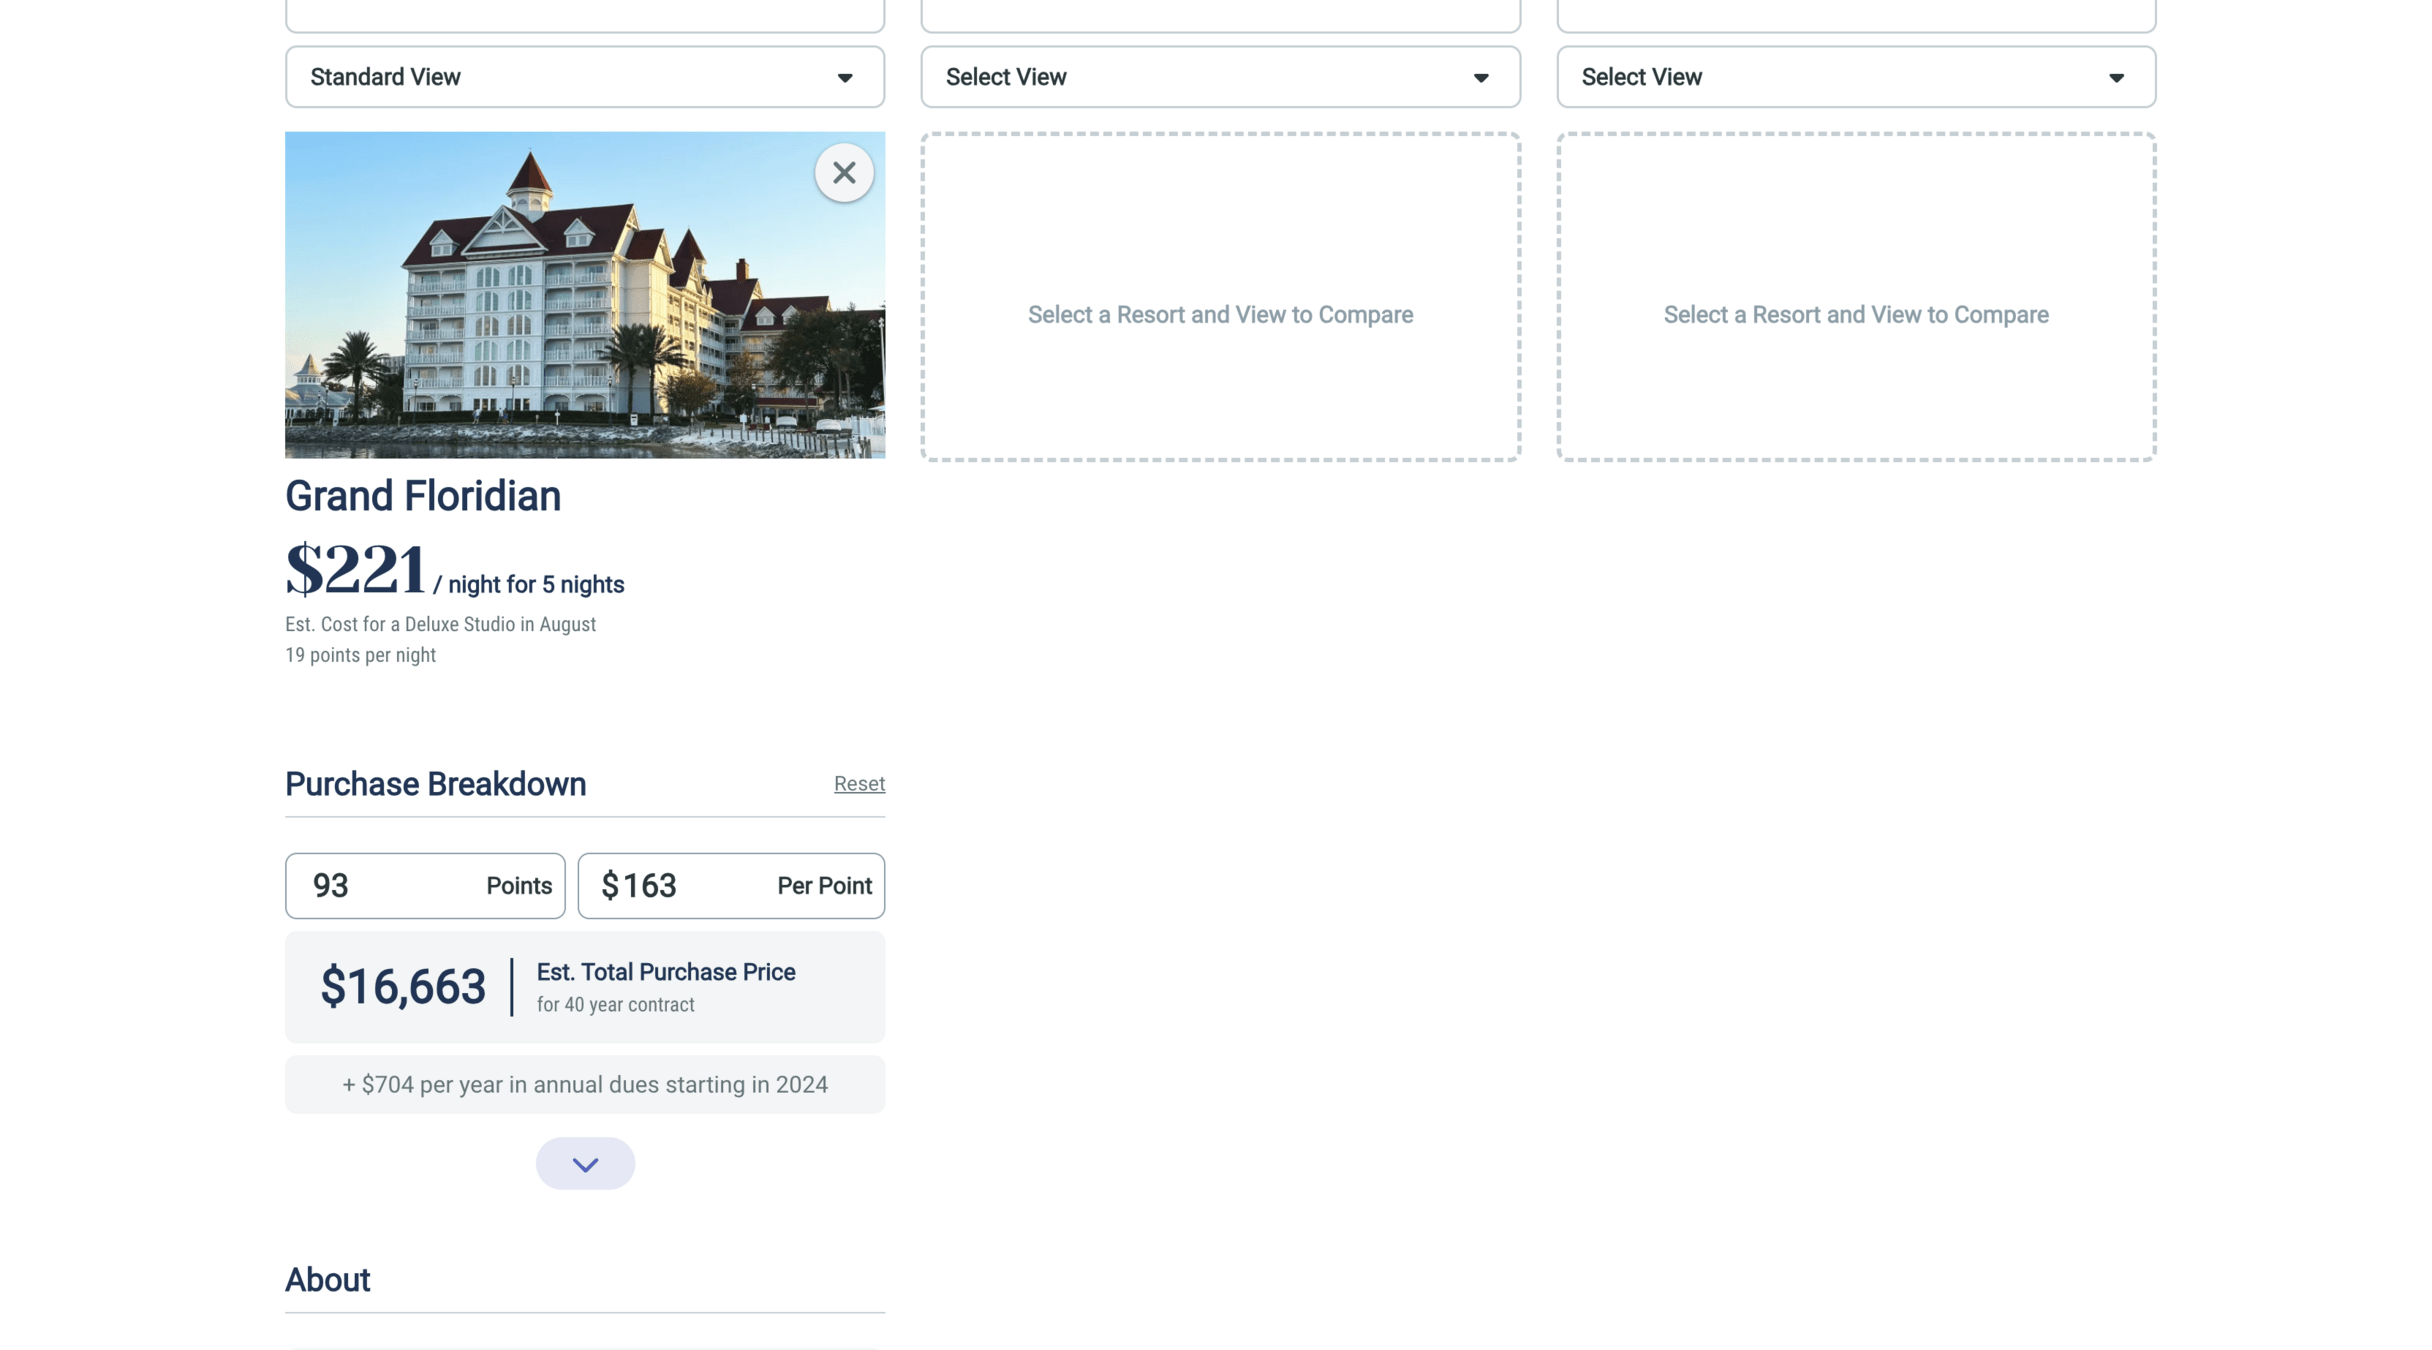Select the middle empty compare placeholder box
This screenshot has height=1350, width=2432.
coord(1220,297)
